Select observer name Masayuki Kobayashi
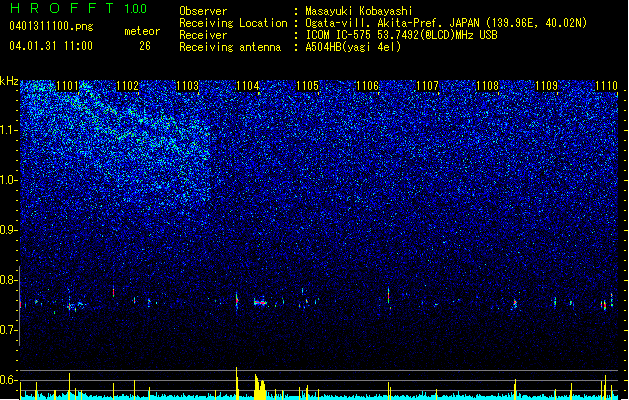Viewport: 629px width, 400px height. (x=359, y=11)
